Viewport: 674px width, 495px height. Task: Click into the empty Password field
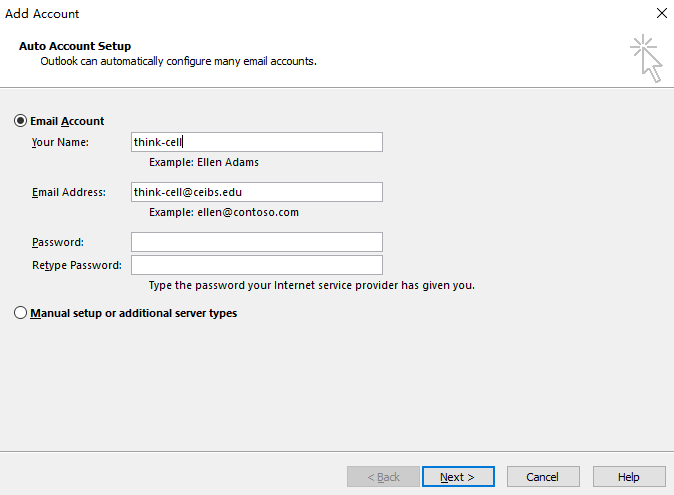(x=256, y=242)
